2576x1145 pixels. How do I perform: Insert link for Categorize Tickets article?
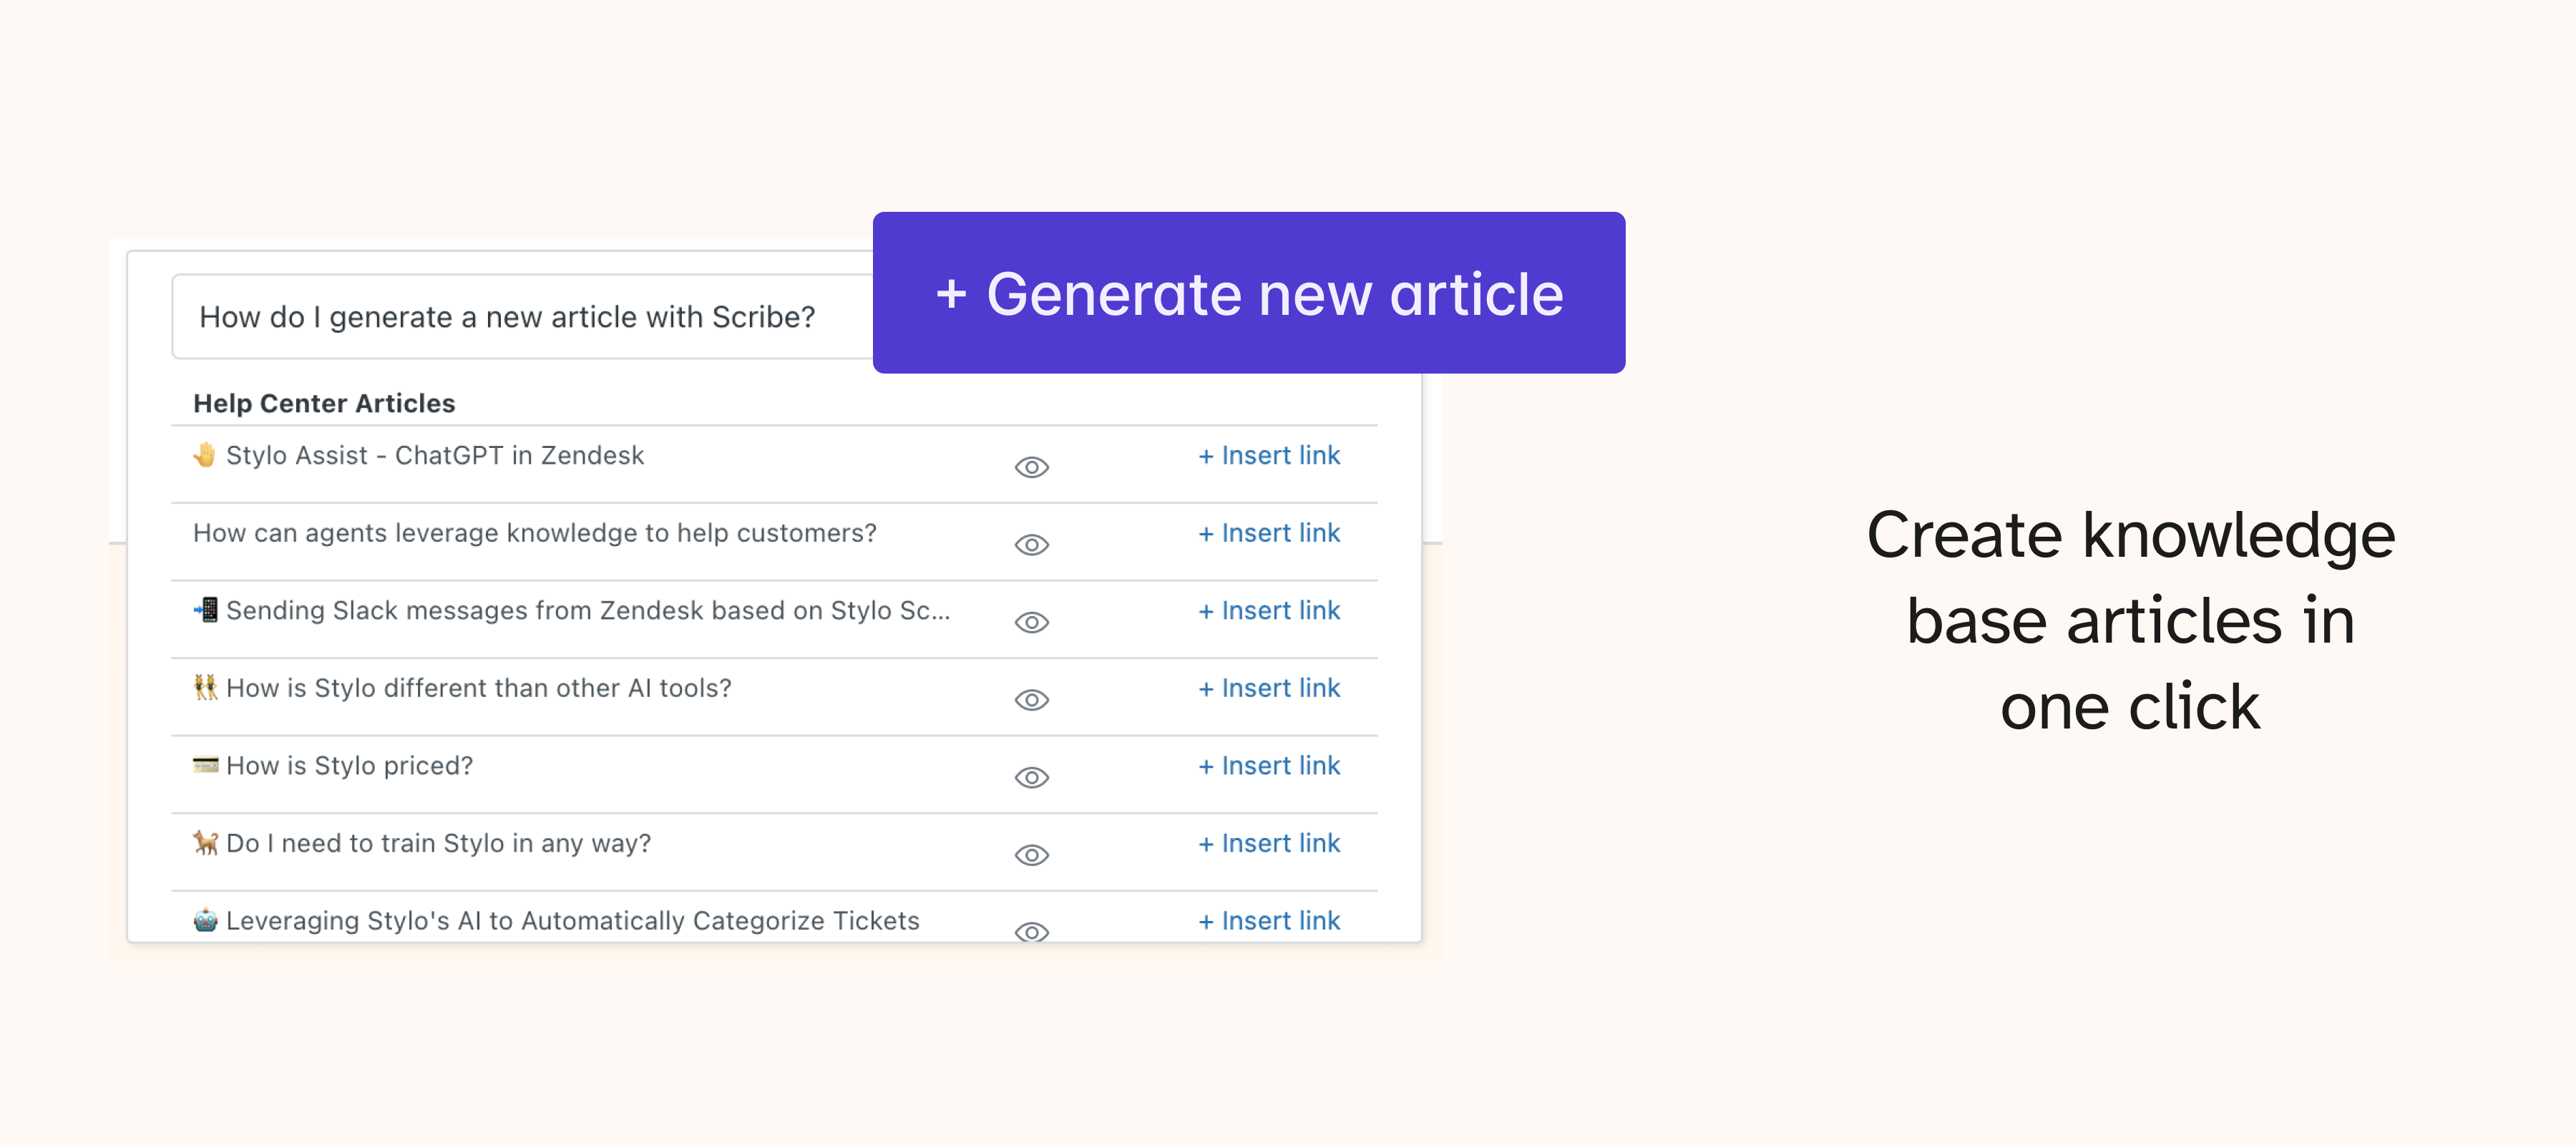(x=1269, y=921)
